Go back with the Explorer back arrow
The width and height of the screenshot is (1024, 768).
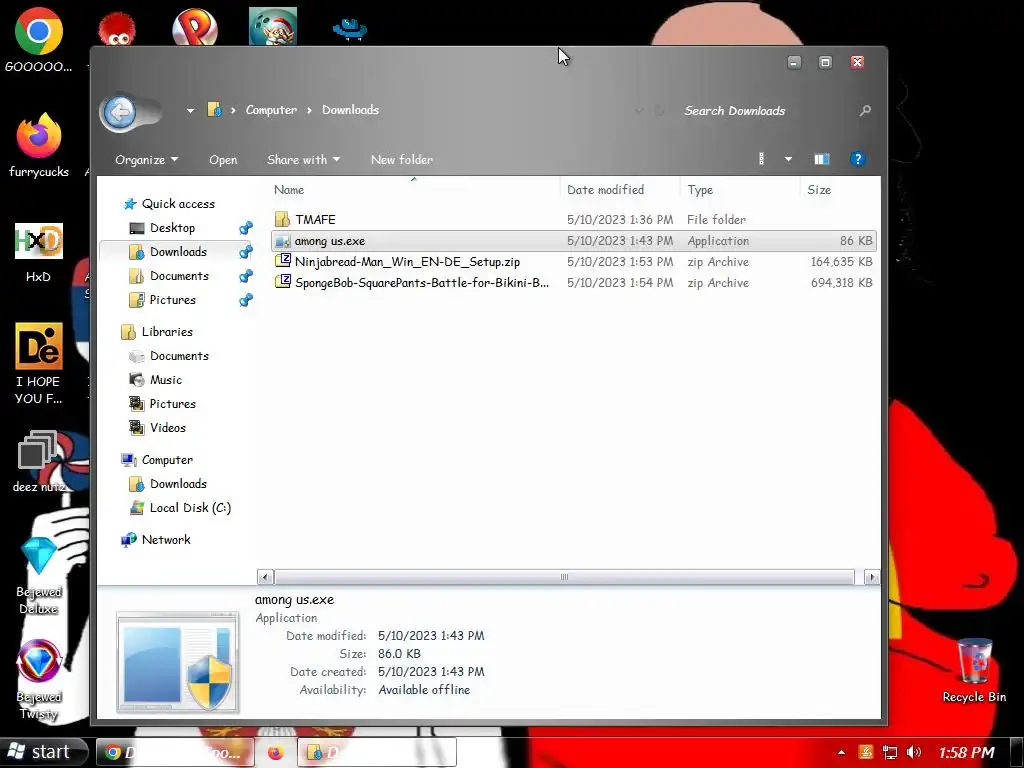[120, 112]
